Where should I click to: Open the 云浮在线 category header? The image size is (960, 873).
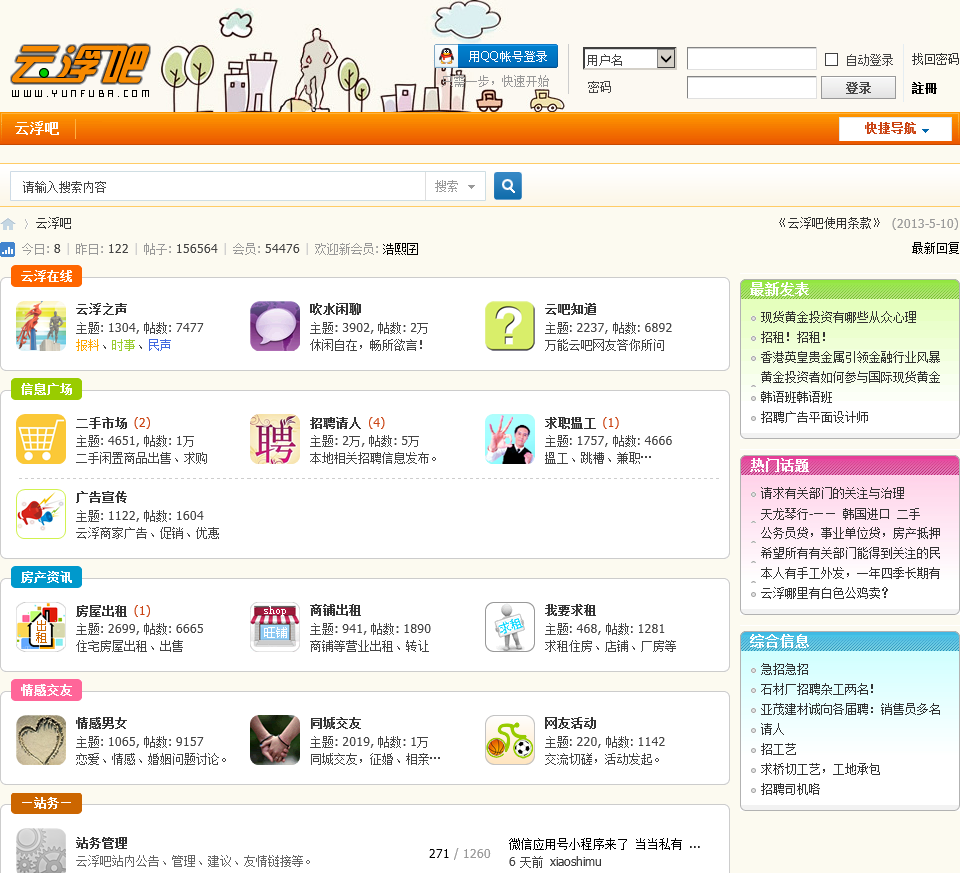point(47,276)
